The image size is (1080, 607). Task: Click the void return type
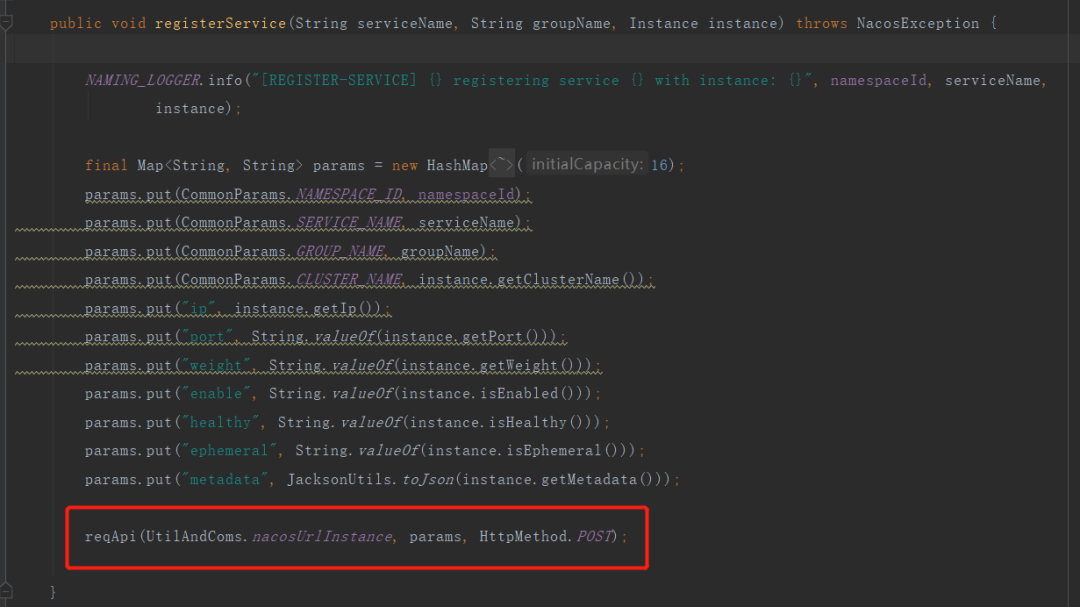click(x=128, y=23)
